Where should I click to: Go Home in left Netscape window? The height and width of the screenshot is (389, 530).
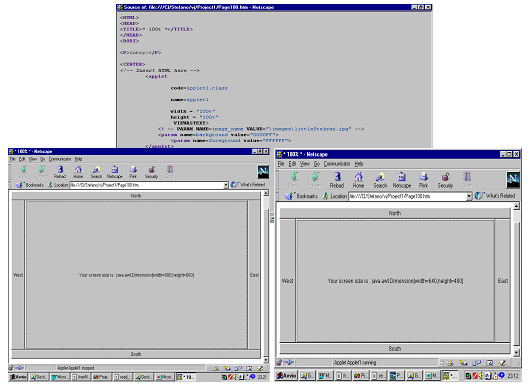click(78, 172)
